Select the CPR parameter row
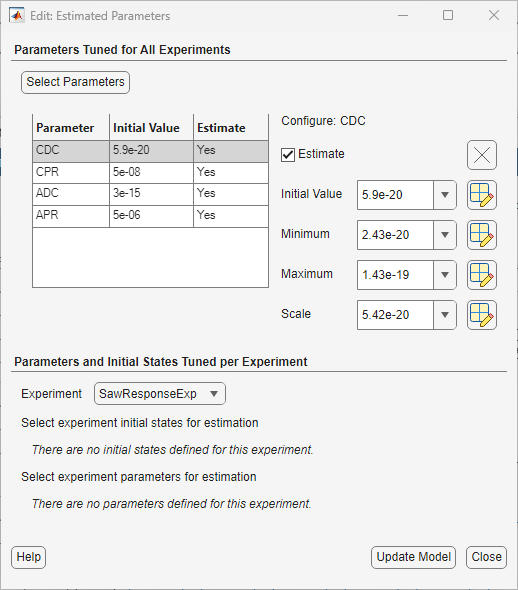 click(x=150, y=173)
